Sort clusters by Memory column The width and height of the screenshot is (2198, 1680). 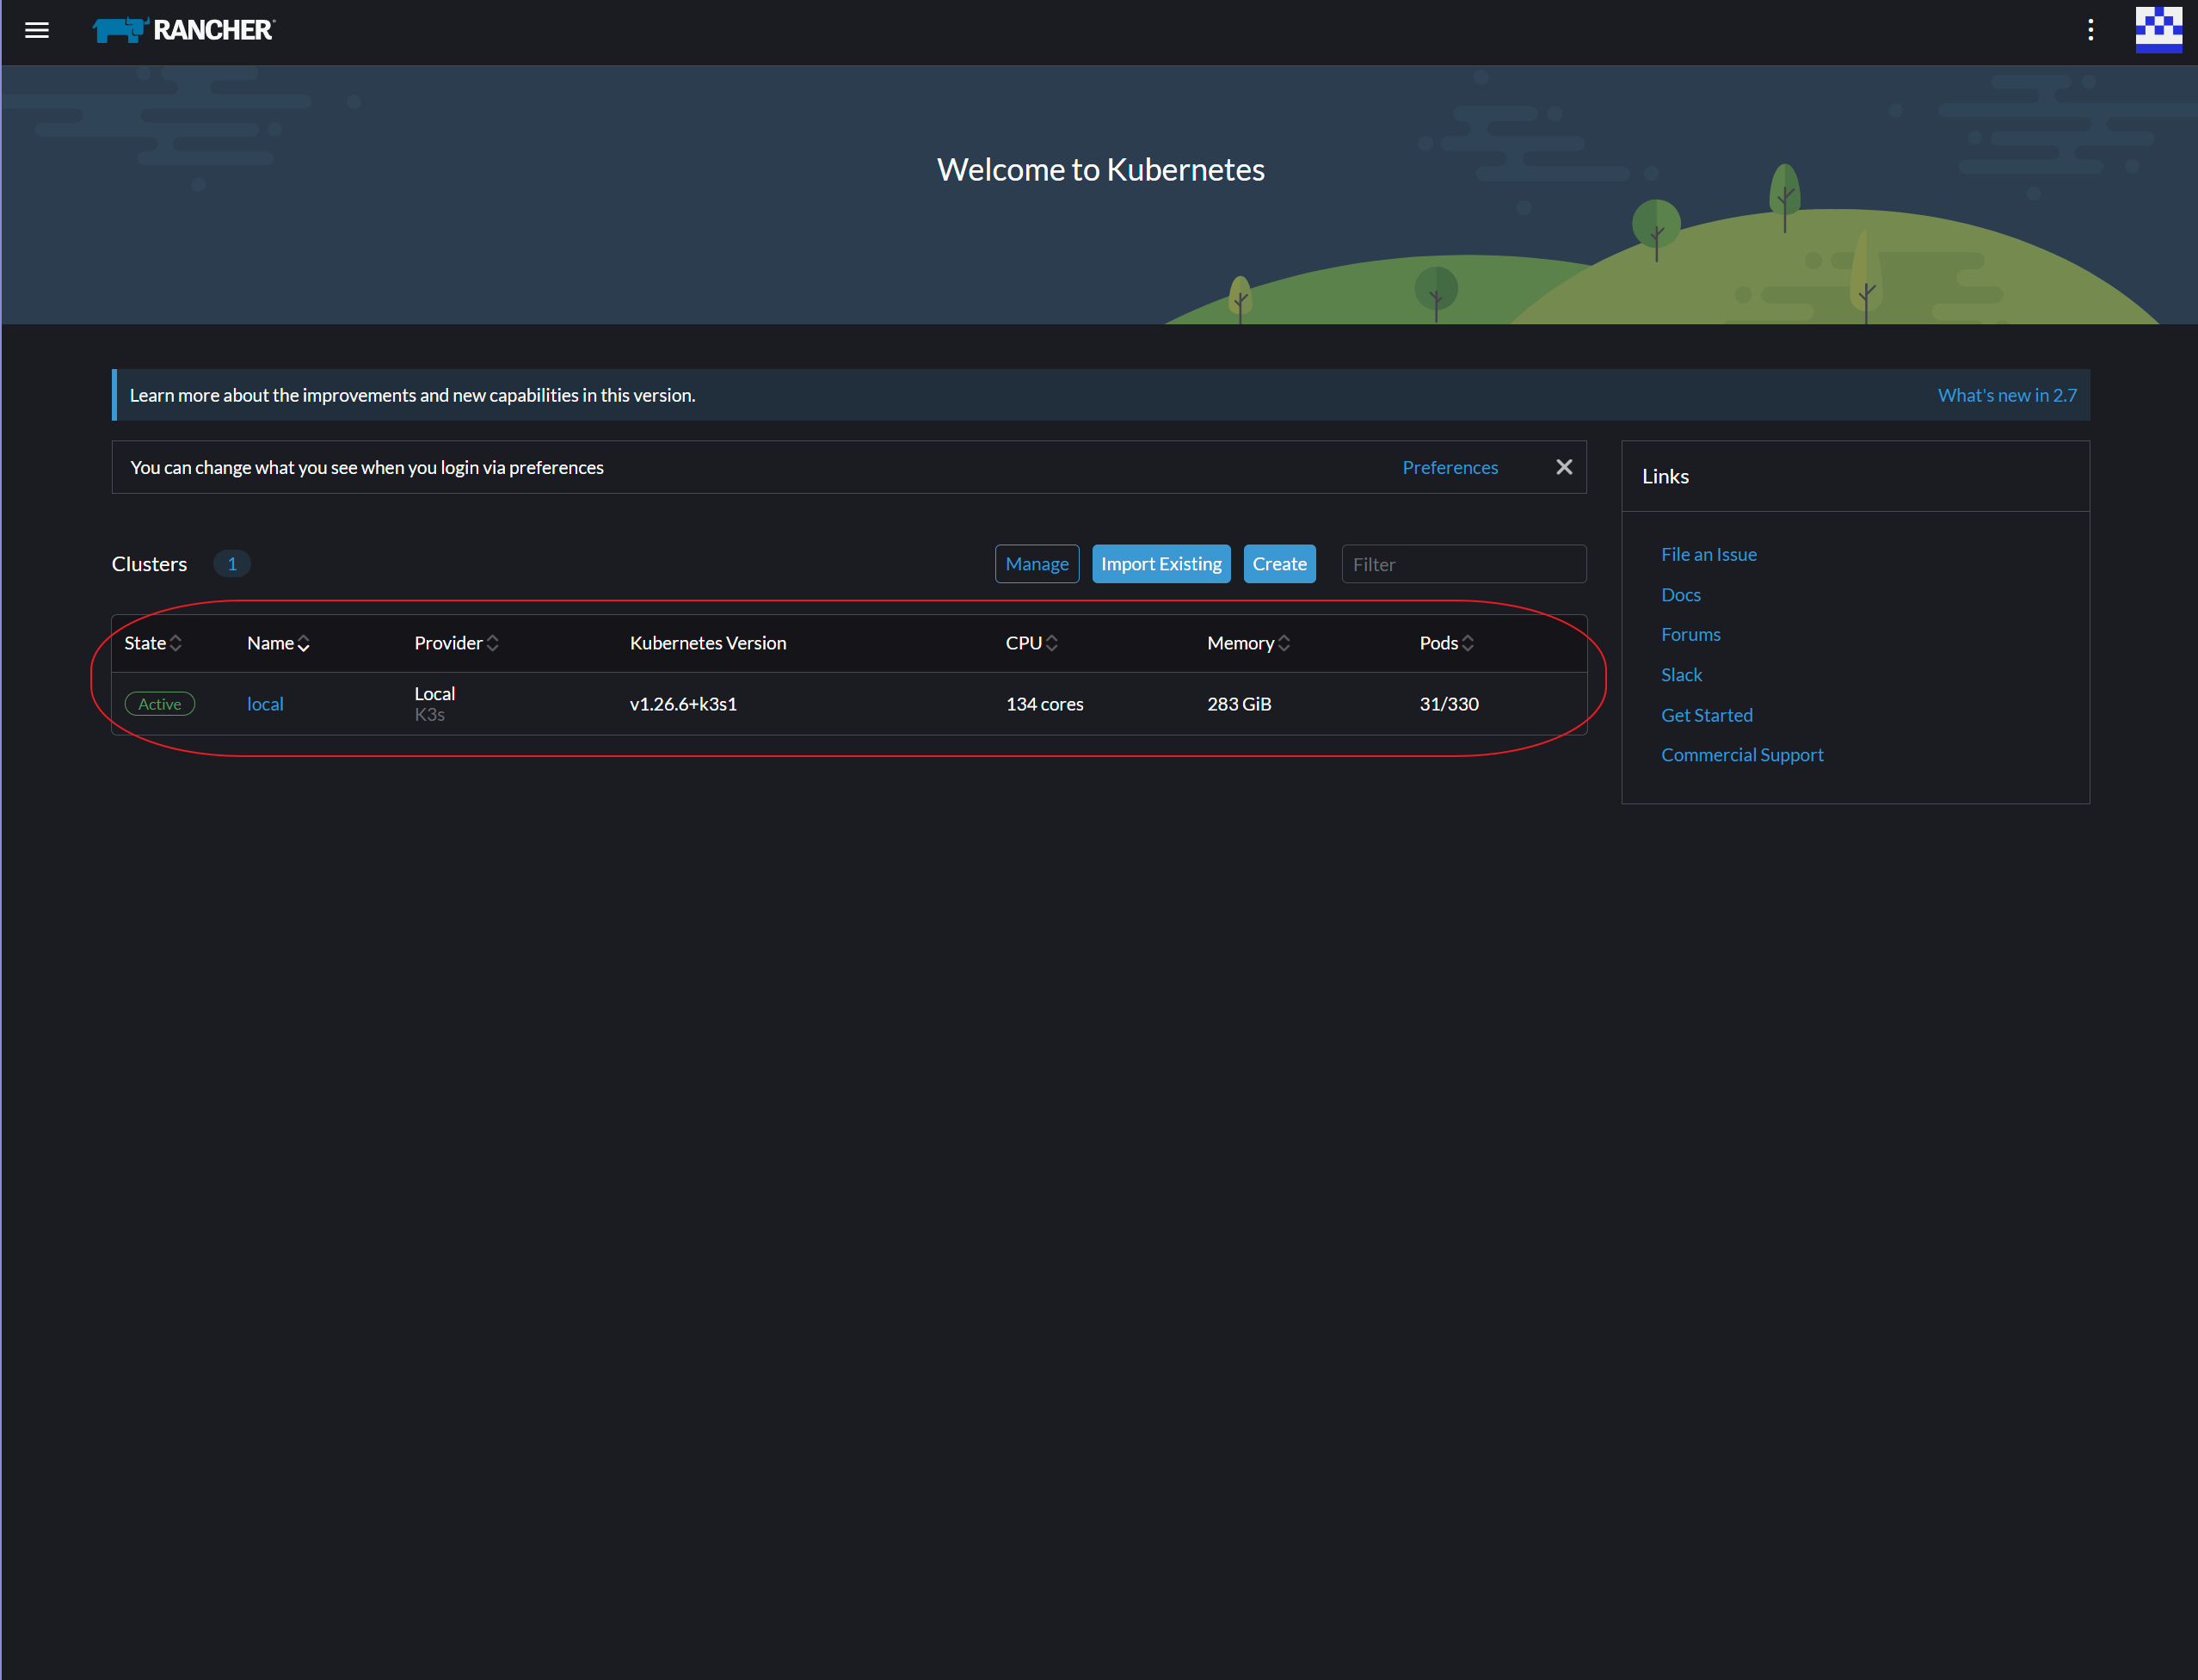coord(1248,643)
